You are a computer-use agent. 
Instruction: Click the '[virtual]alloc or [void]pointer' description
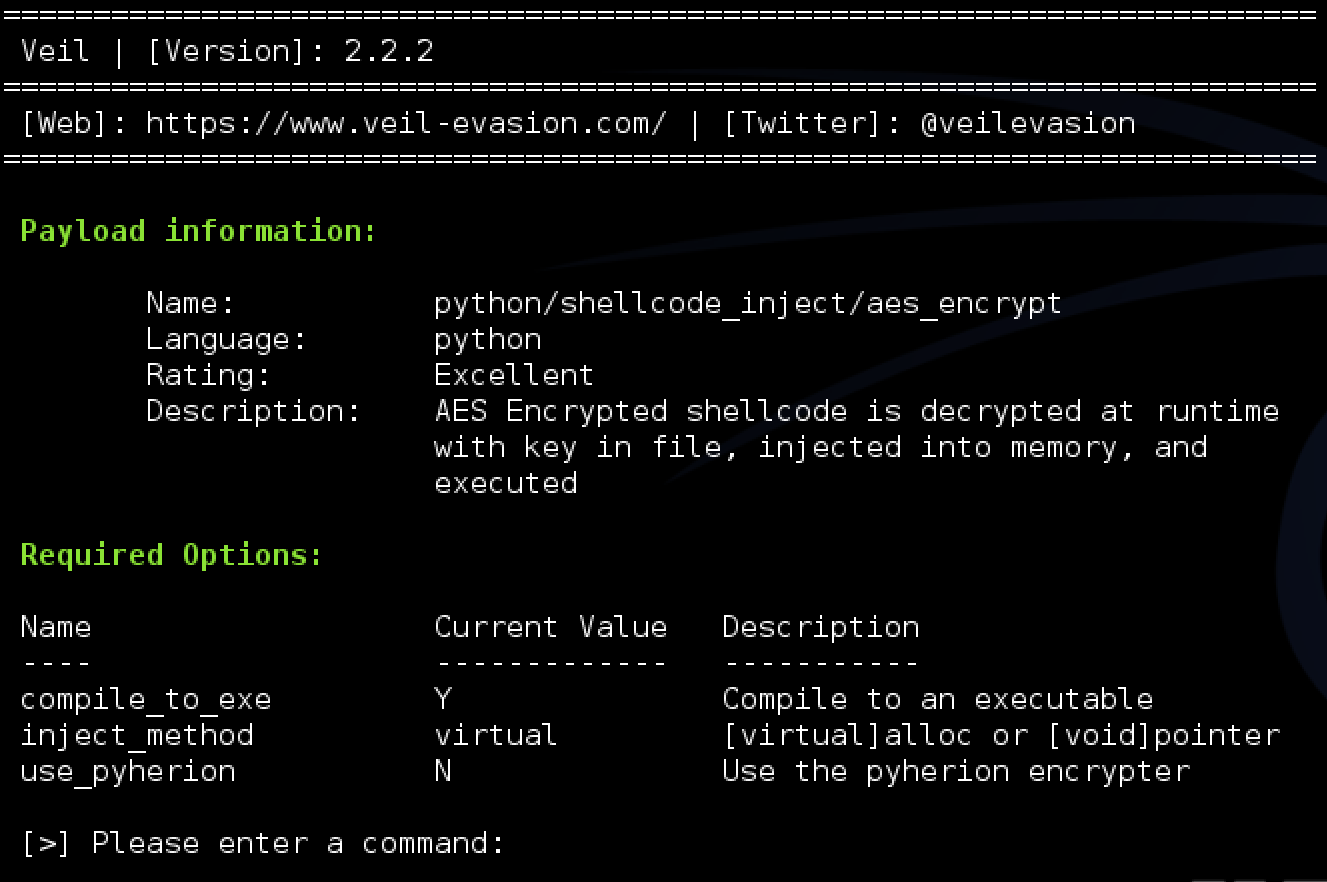point(1001,735)
